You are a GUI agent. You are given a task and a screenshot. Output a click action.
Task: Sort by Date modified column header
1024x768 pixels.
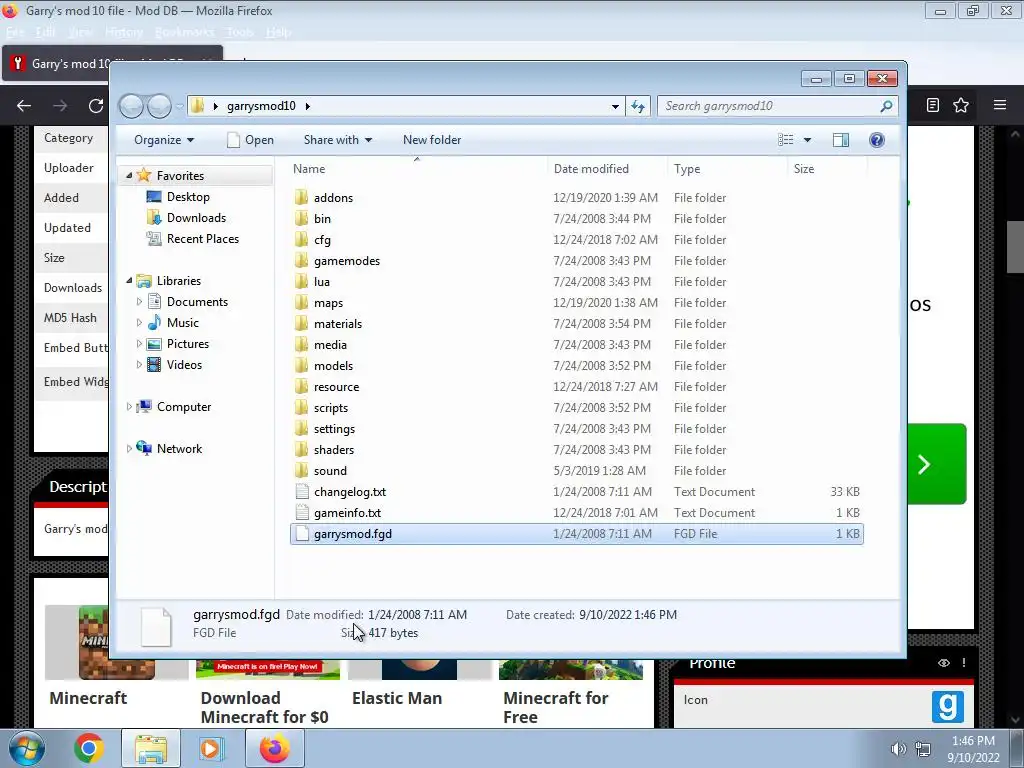click(607, 168)
